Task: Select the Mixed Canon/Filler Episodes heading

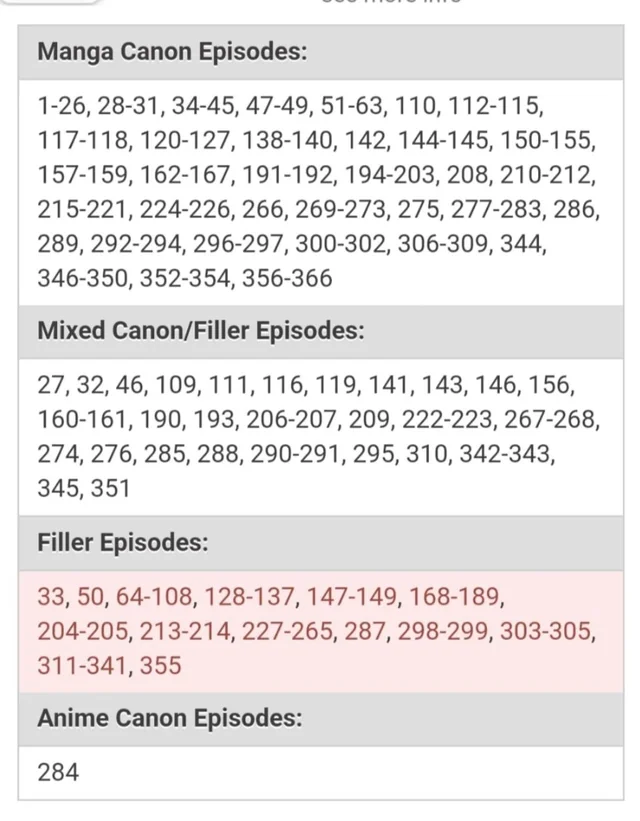Action: coord(201,330)
